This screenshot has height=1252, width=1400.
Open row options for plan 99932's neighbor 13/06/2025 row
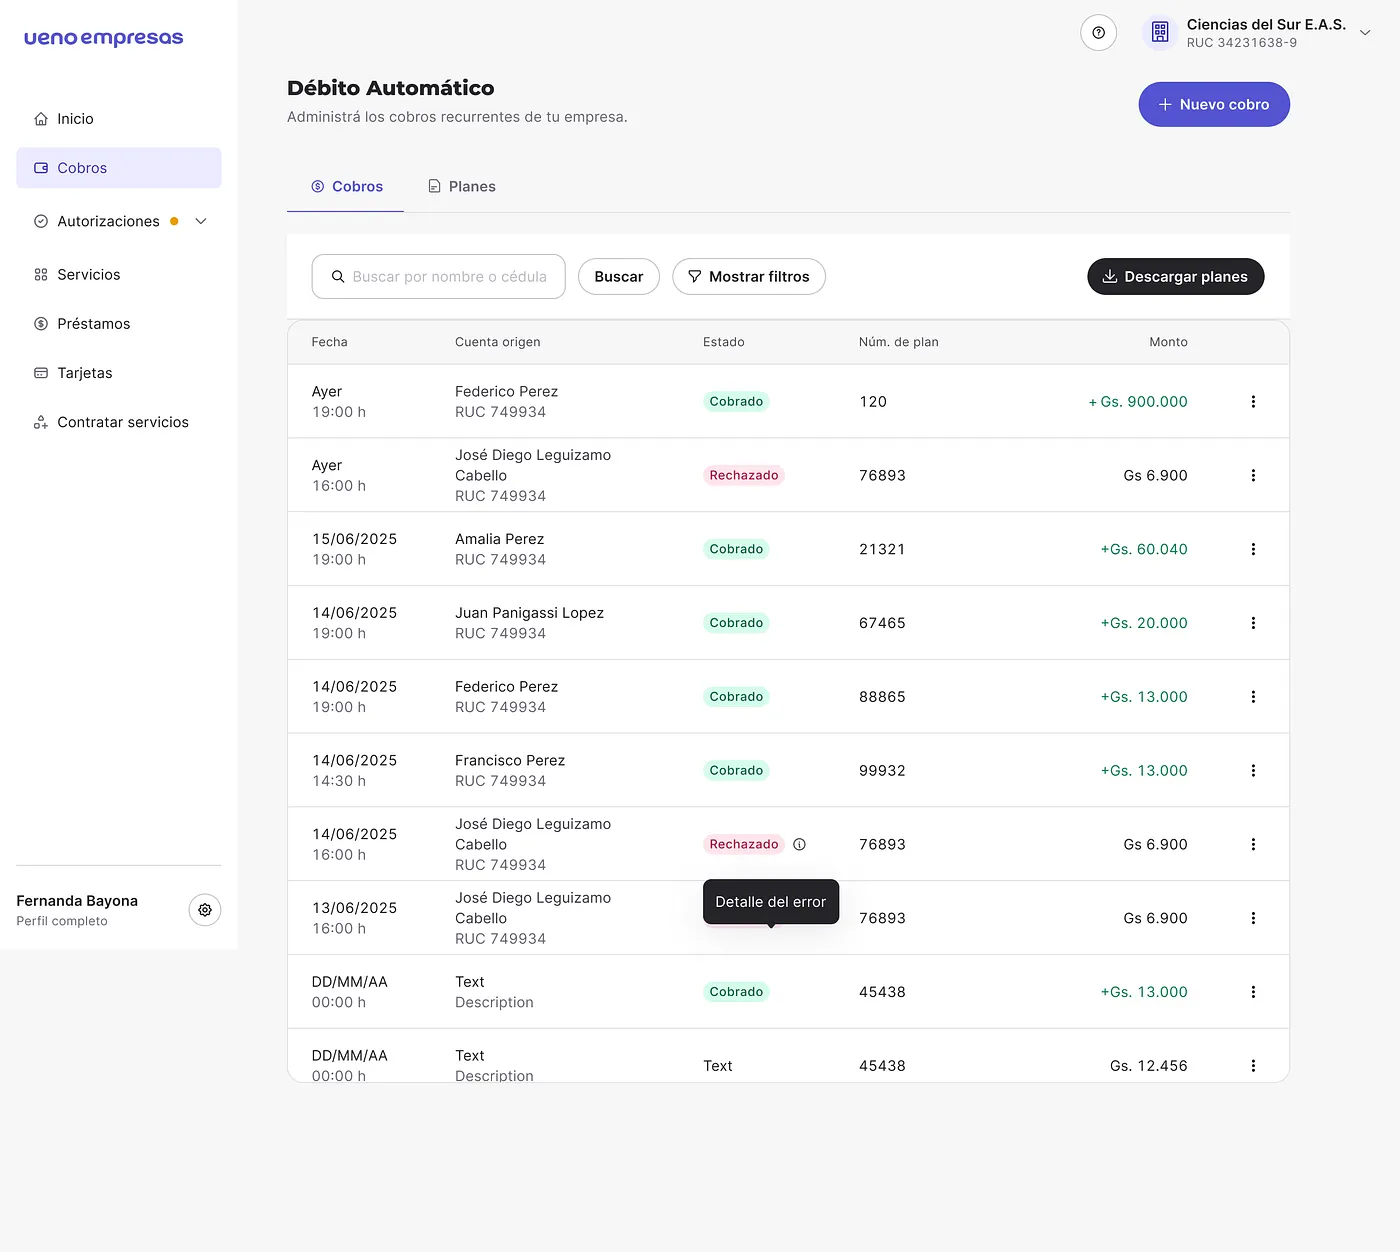point(1253,918)
